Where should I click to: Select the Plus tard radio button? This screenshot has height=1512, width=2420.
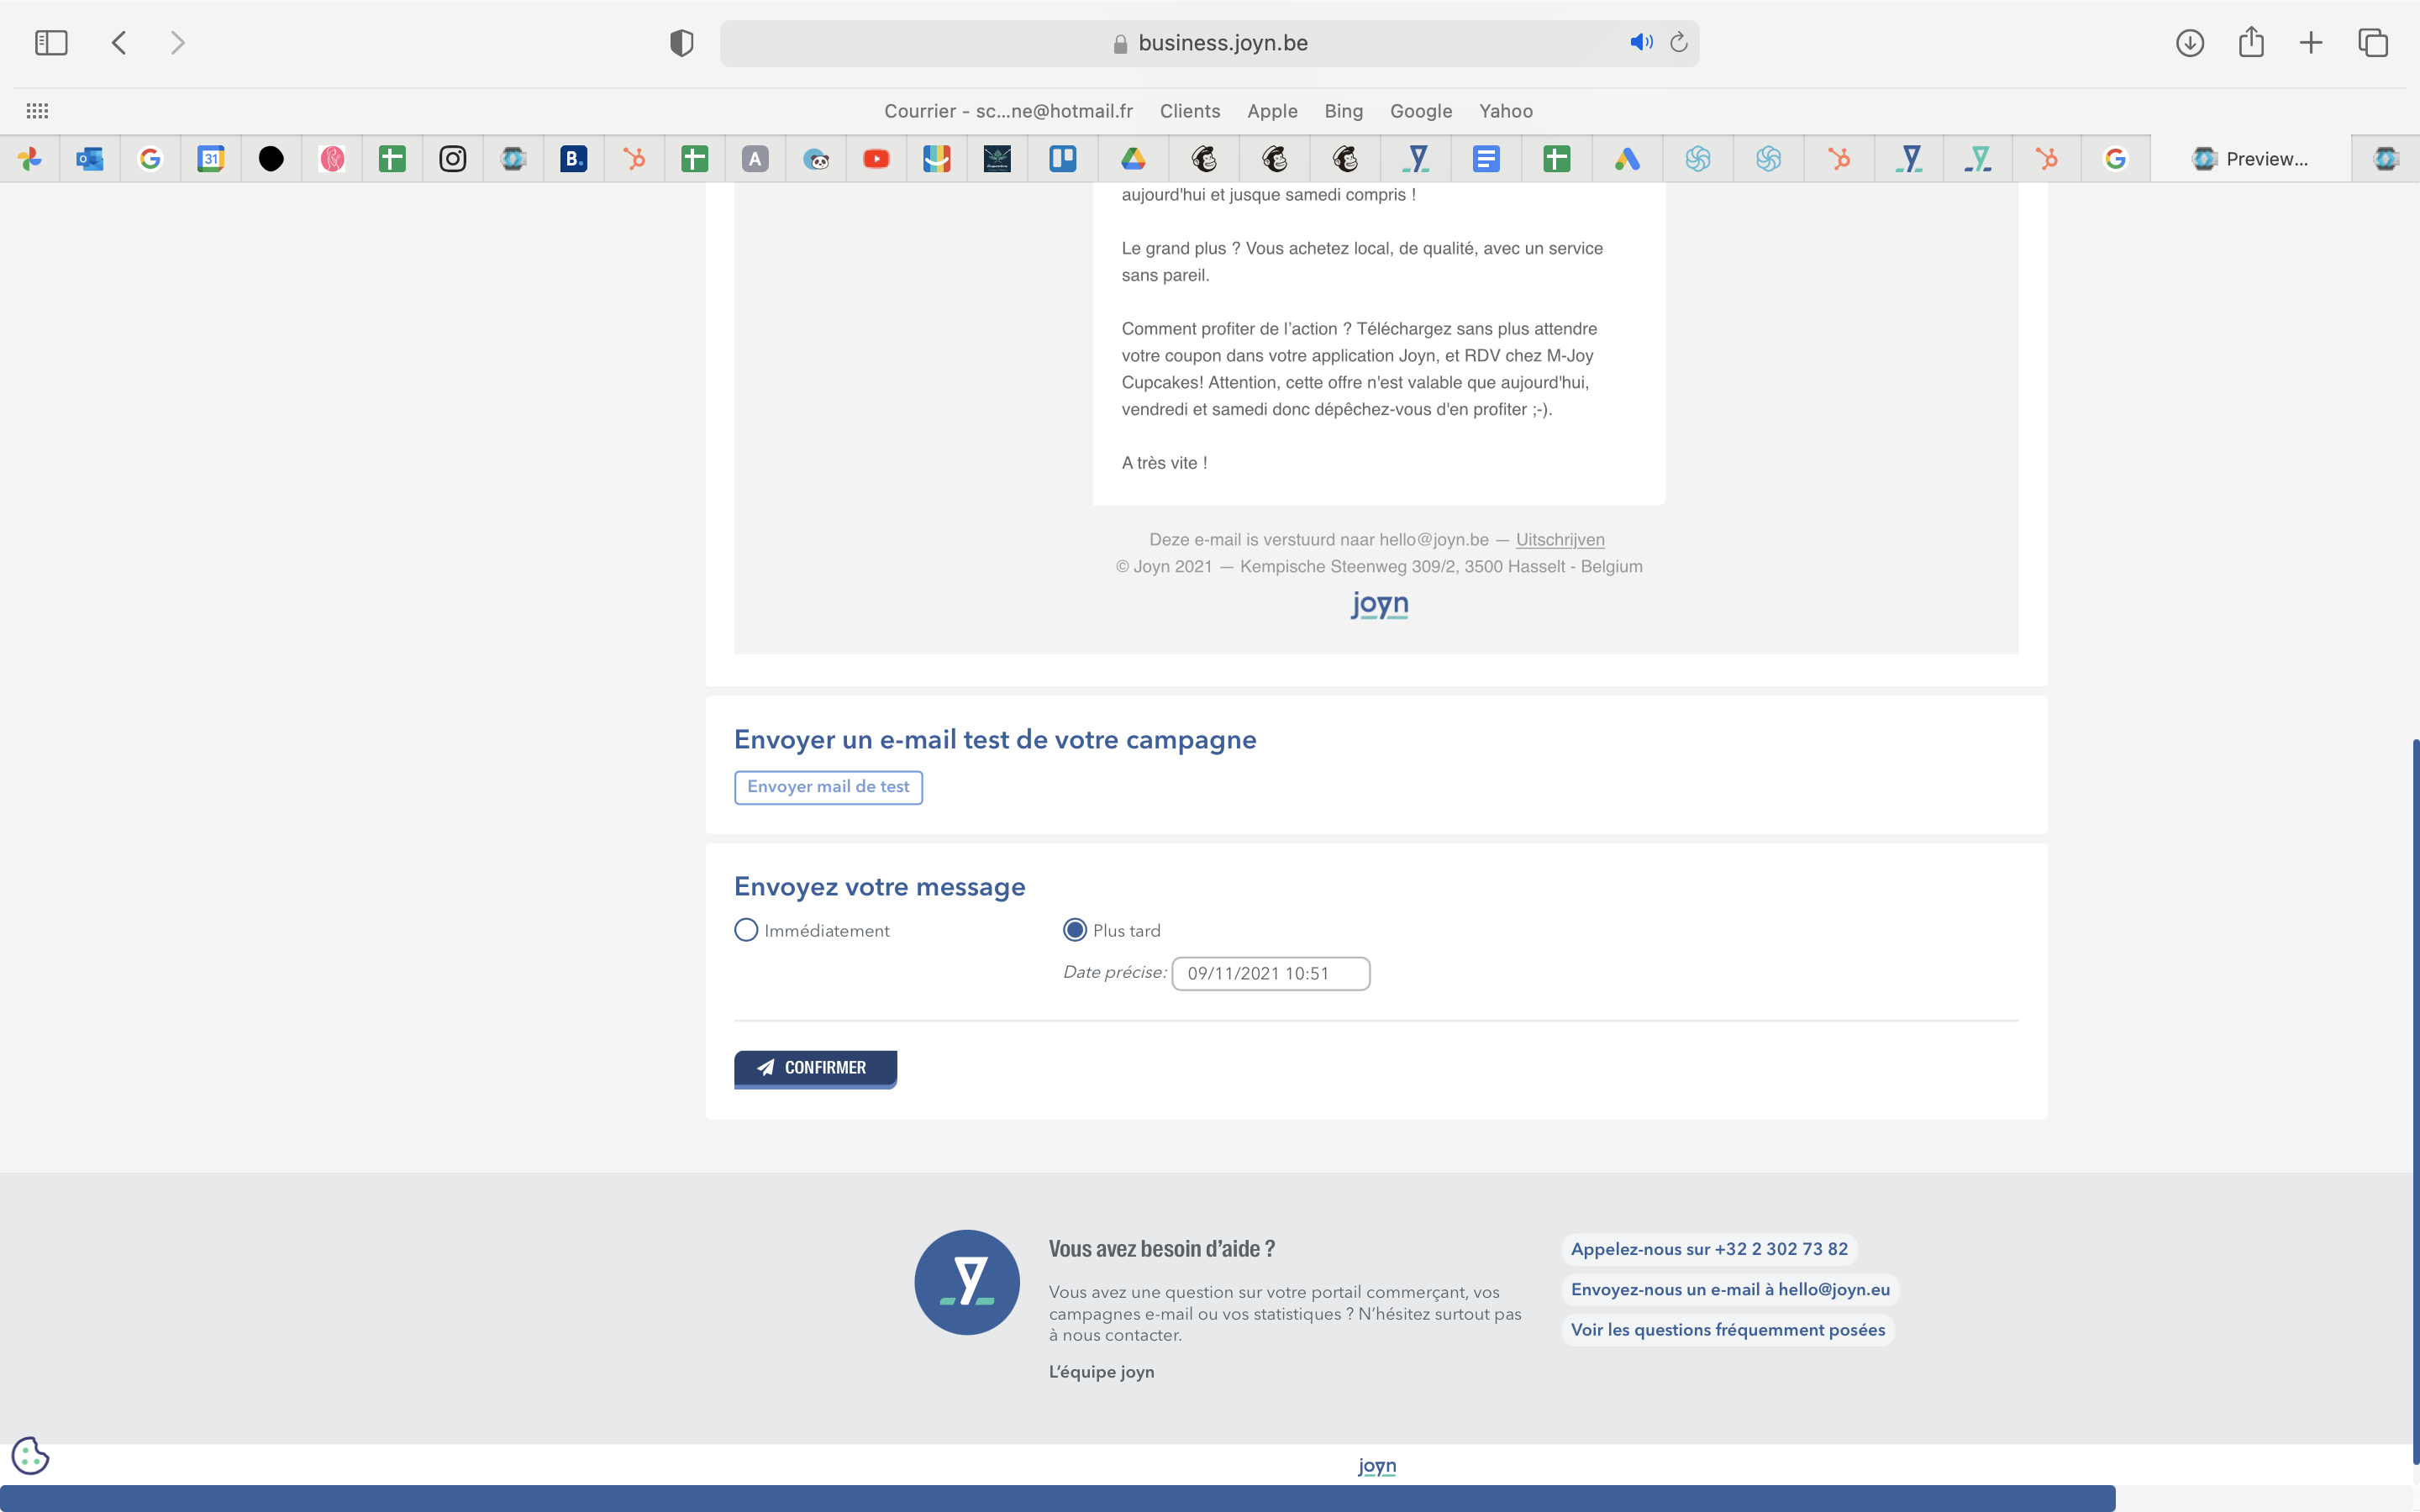pos(1075,930)
